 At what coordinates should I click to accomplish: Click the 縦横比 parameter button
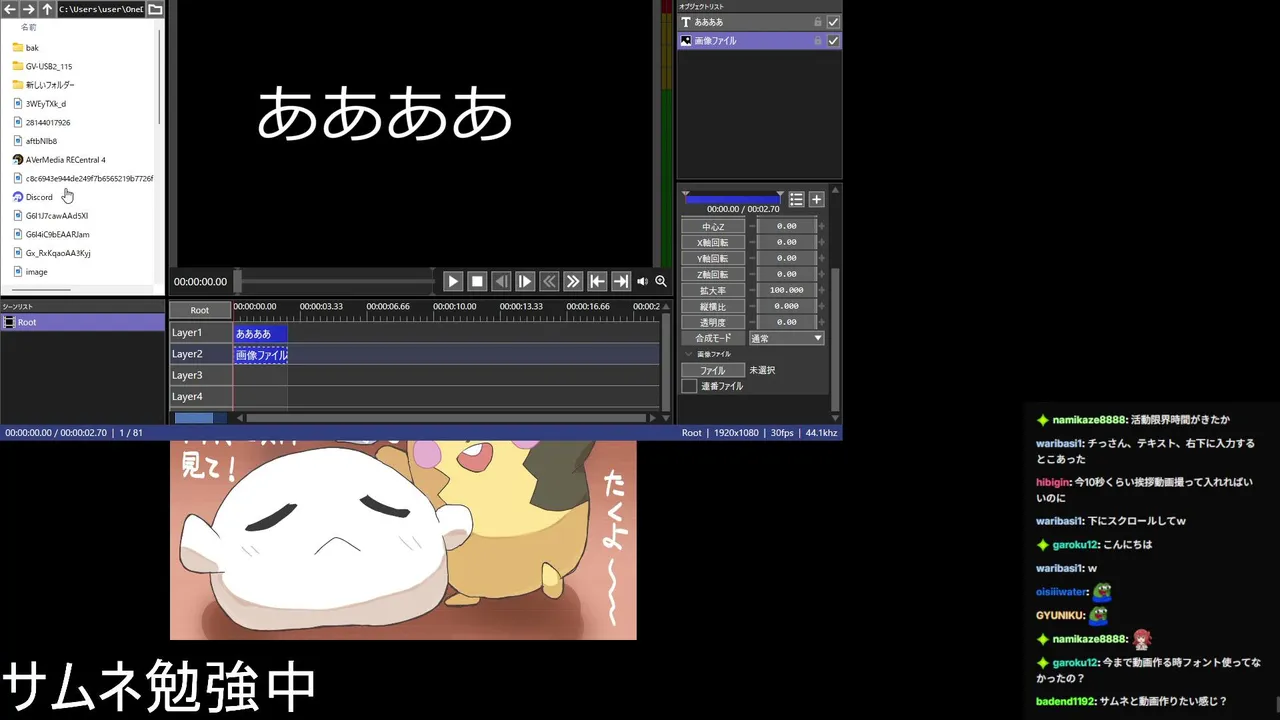click(713, 306)
